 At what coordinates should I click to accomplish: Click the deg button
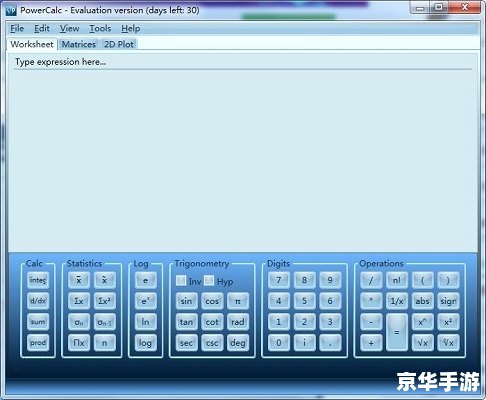coord(238,343)
